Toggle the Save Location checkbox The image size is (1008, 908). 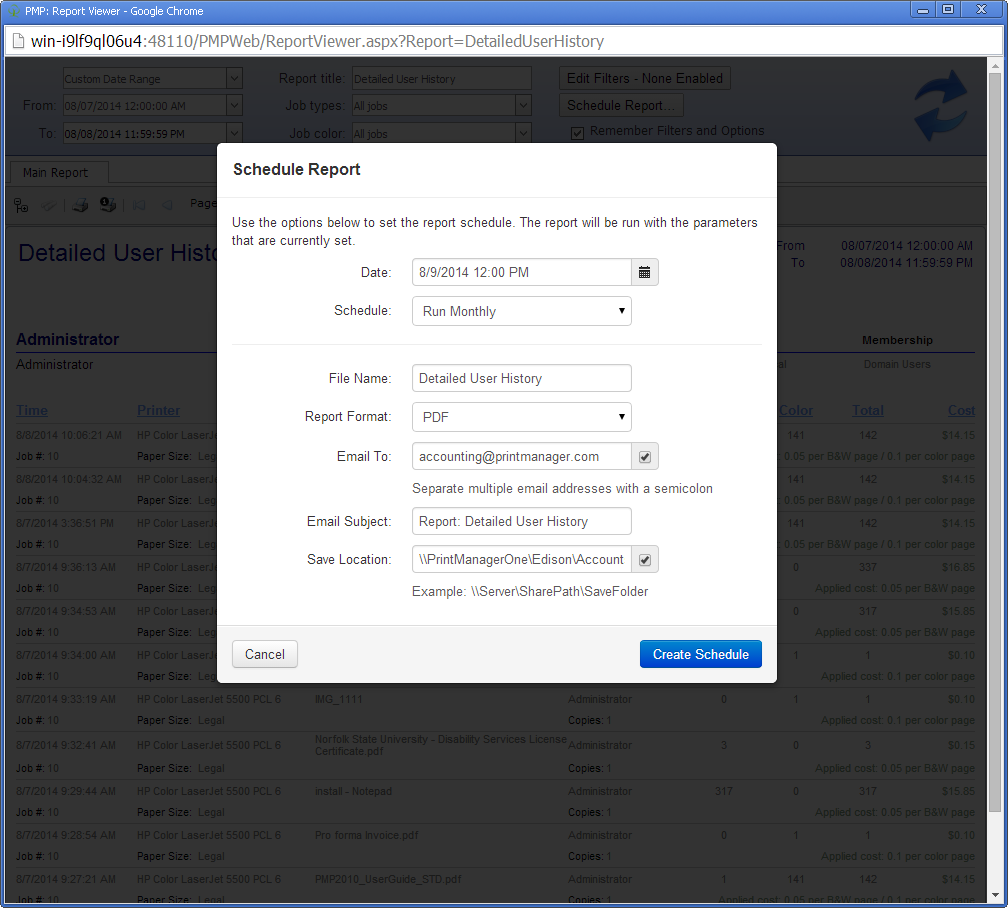pos(645,559)
